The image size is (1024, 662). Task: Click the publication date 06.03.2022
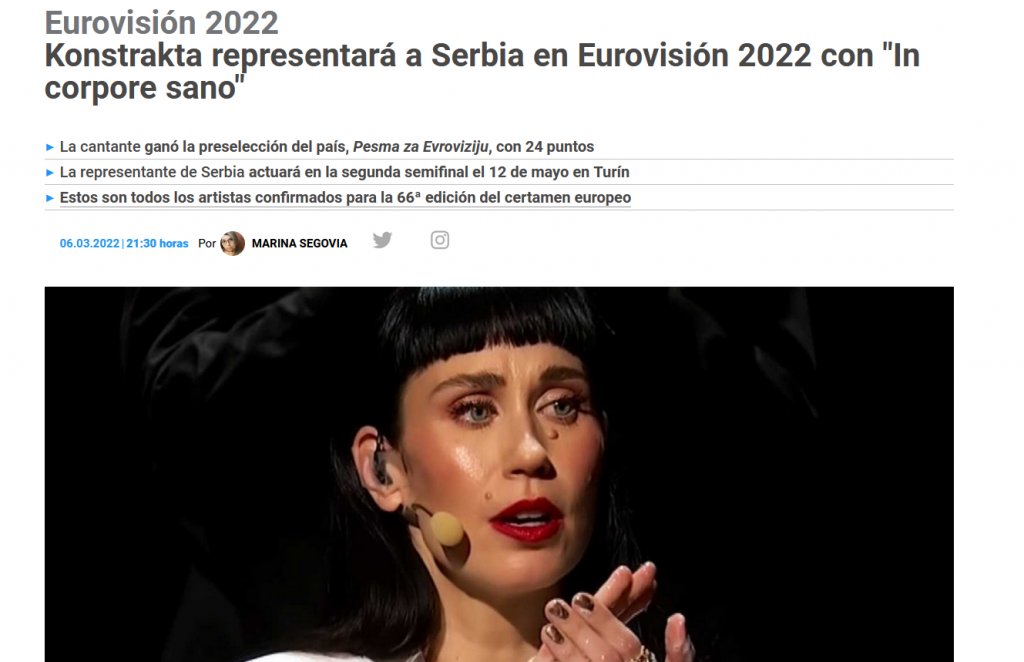89,244
